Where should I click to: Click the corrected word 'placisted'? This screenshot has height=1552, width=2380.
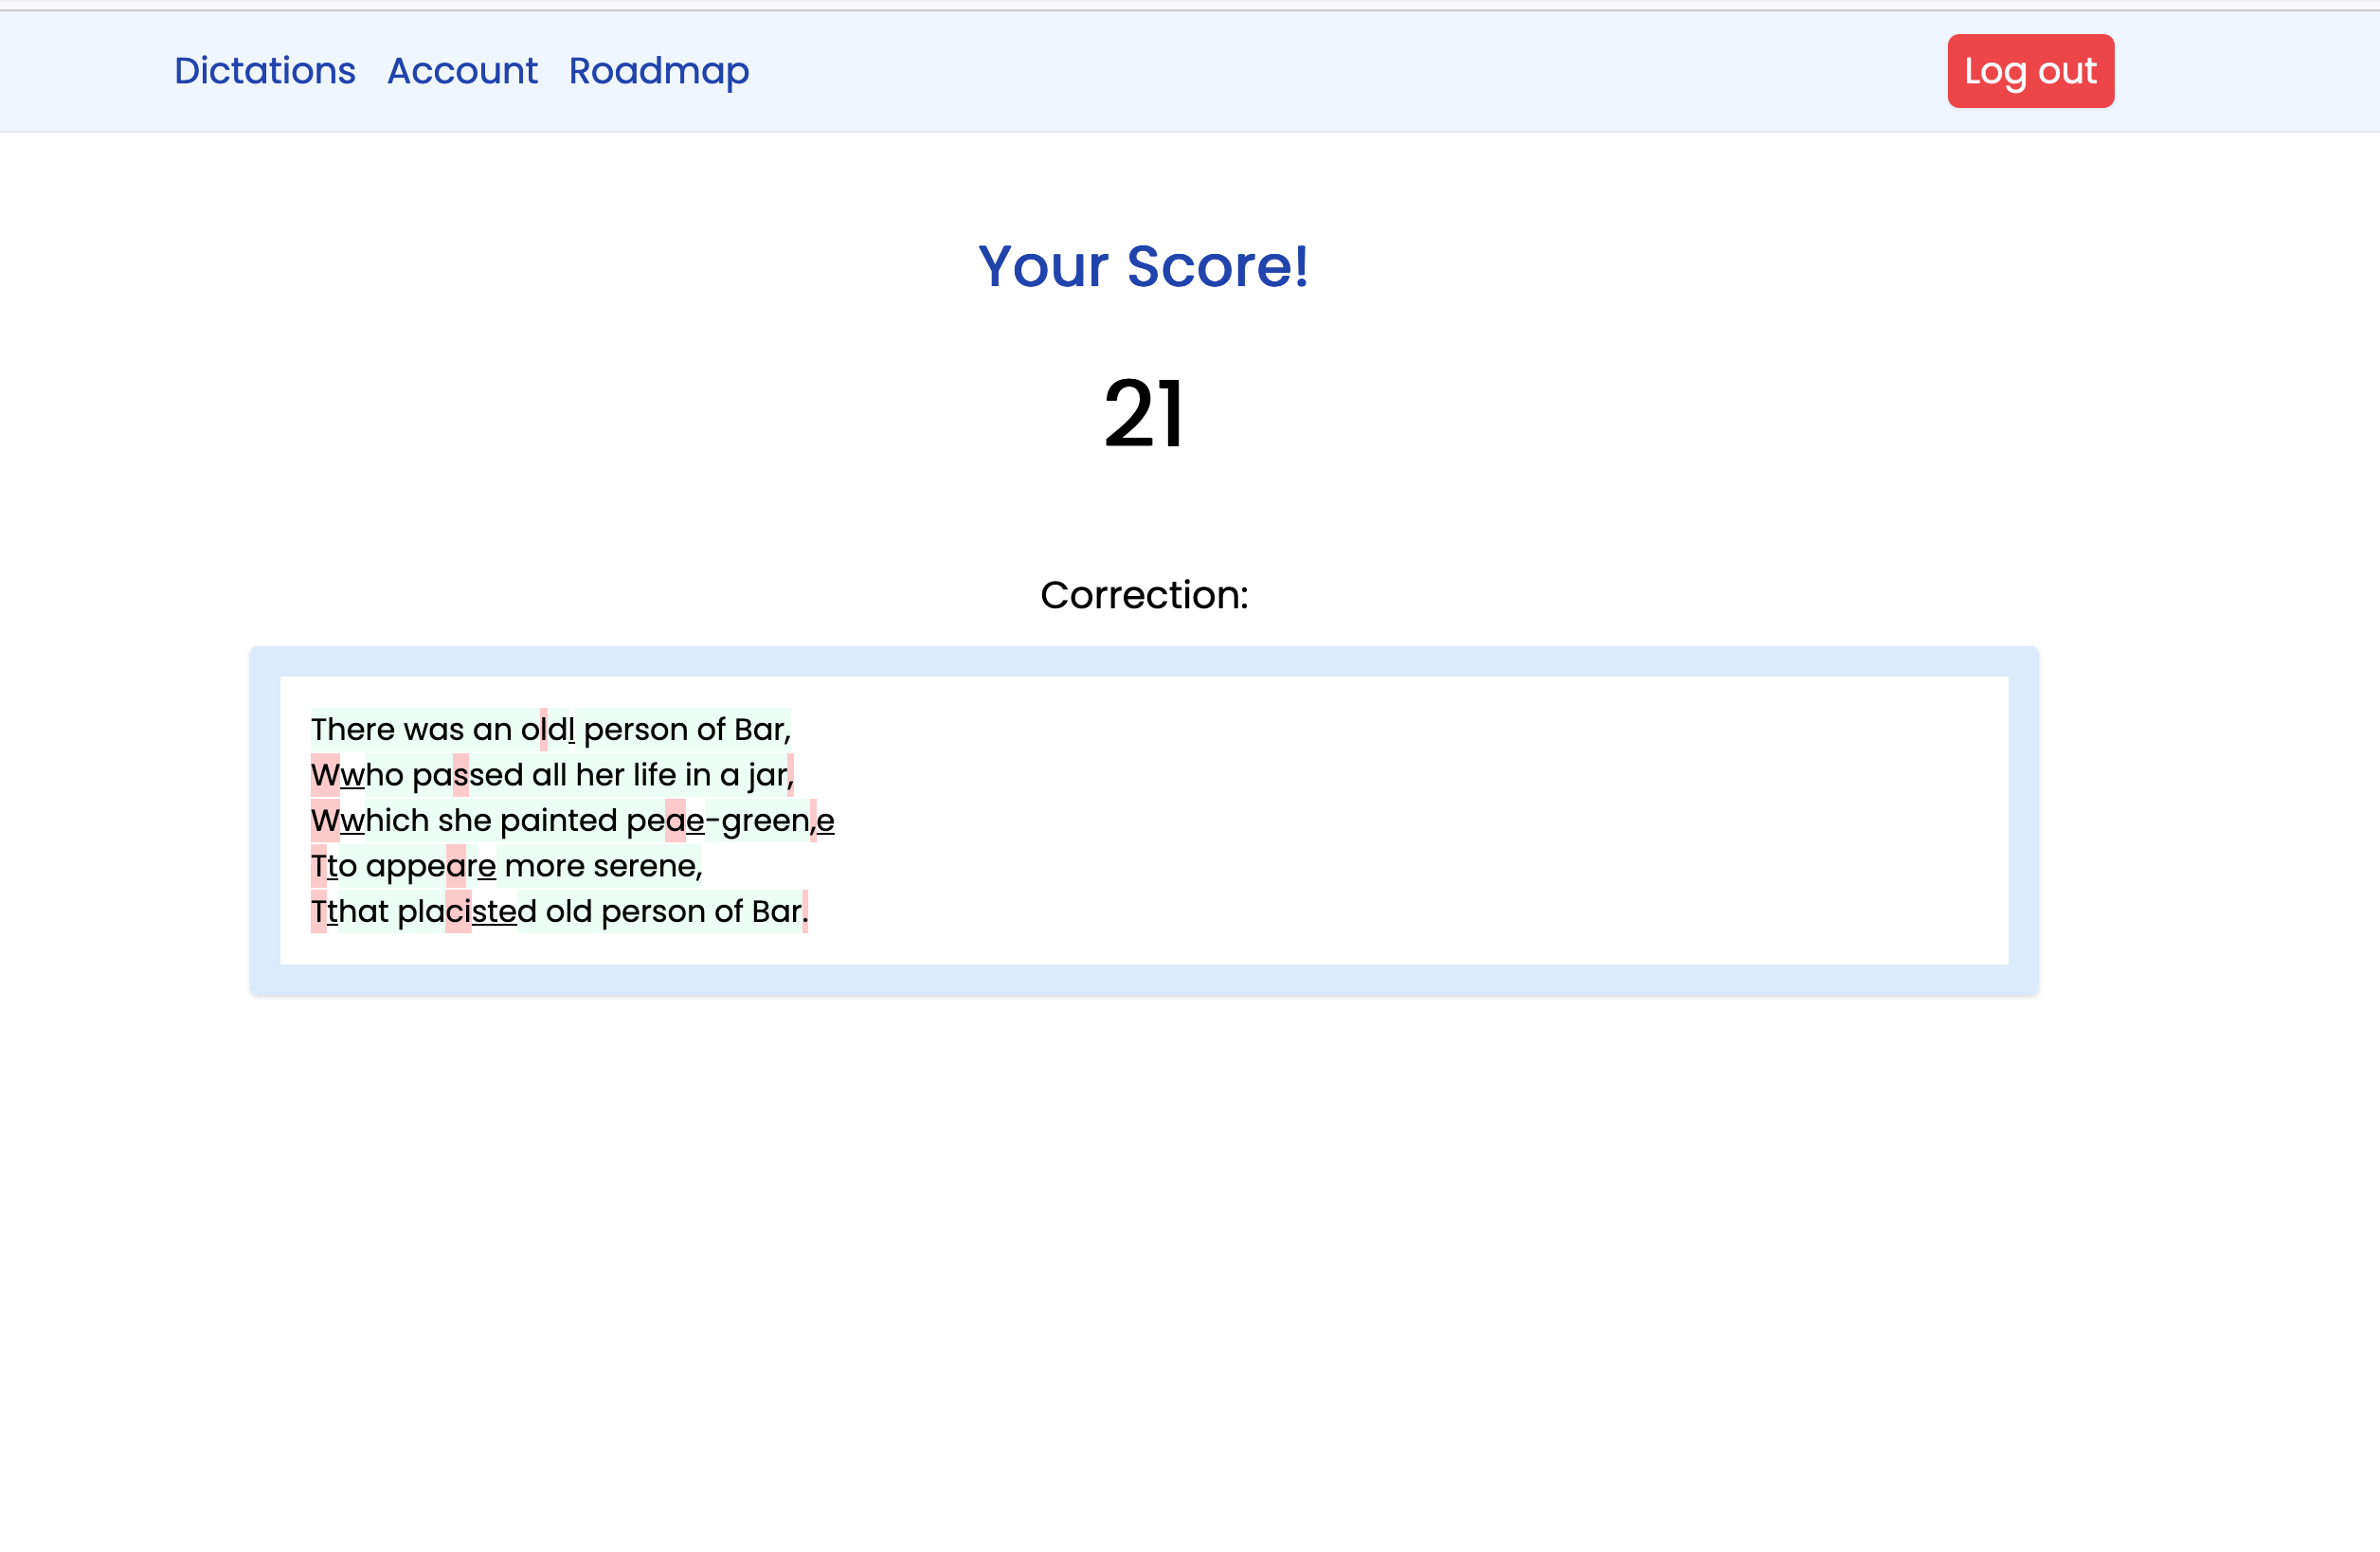click(x=466, y=911)
